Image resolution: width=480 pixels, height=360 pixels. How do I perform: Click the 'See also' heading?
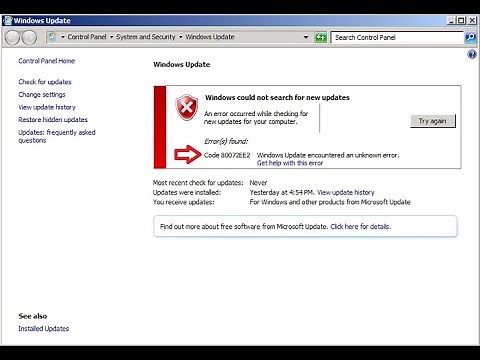pyautogui.click(x=33, y=316)
